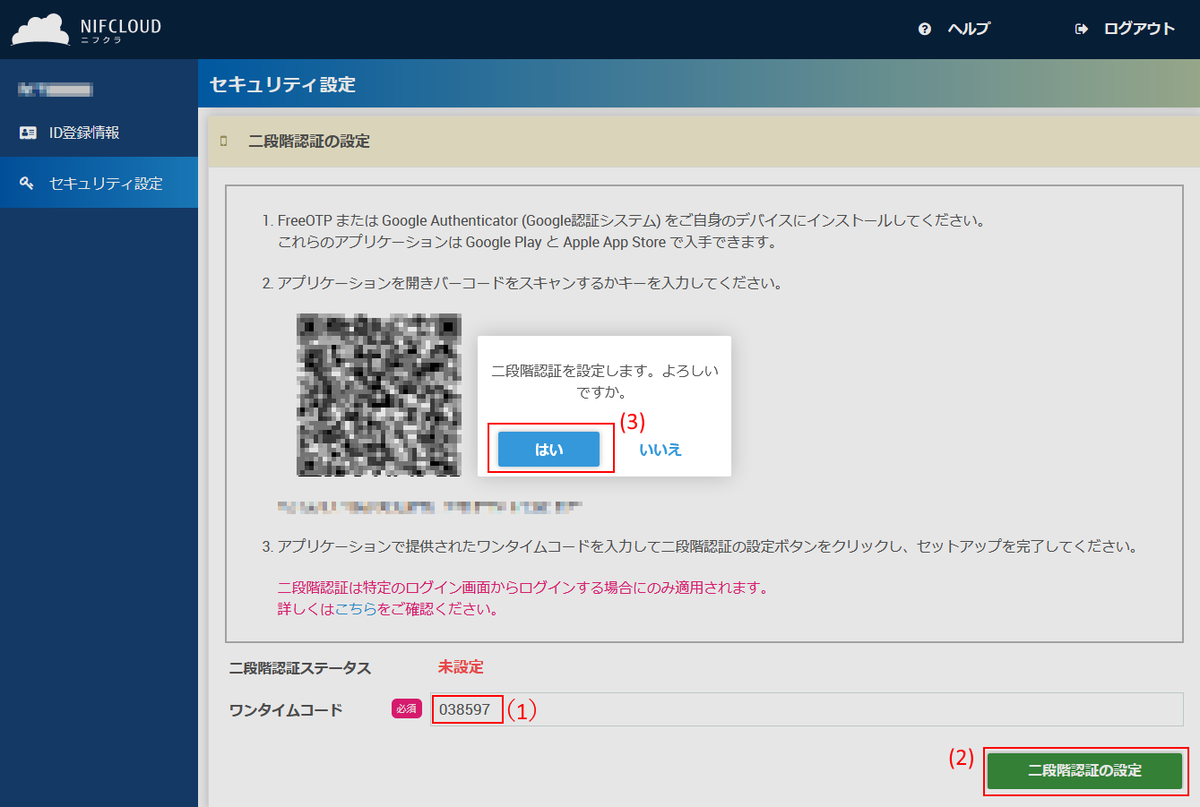Click the ワンタイムコード input field

pyautogui.click(x=807, y=710)
